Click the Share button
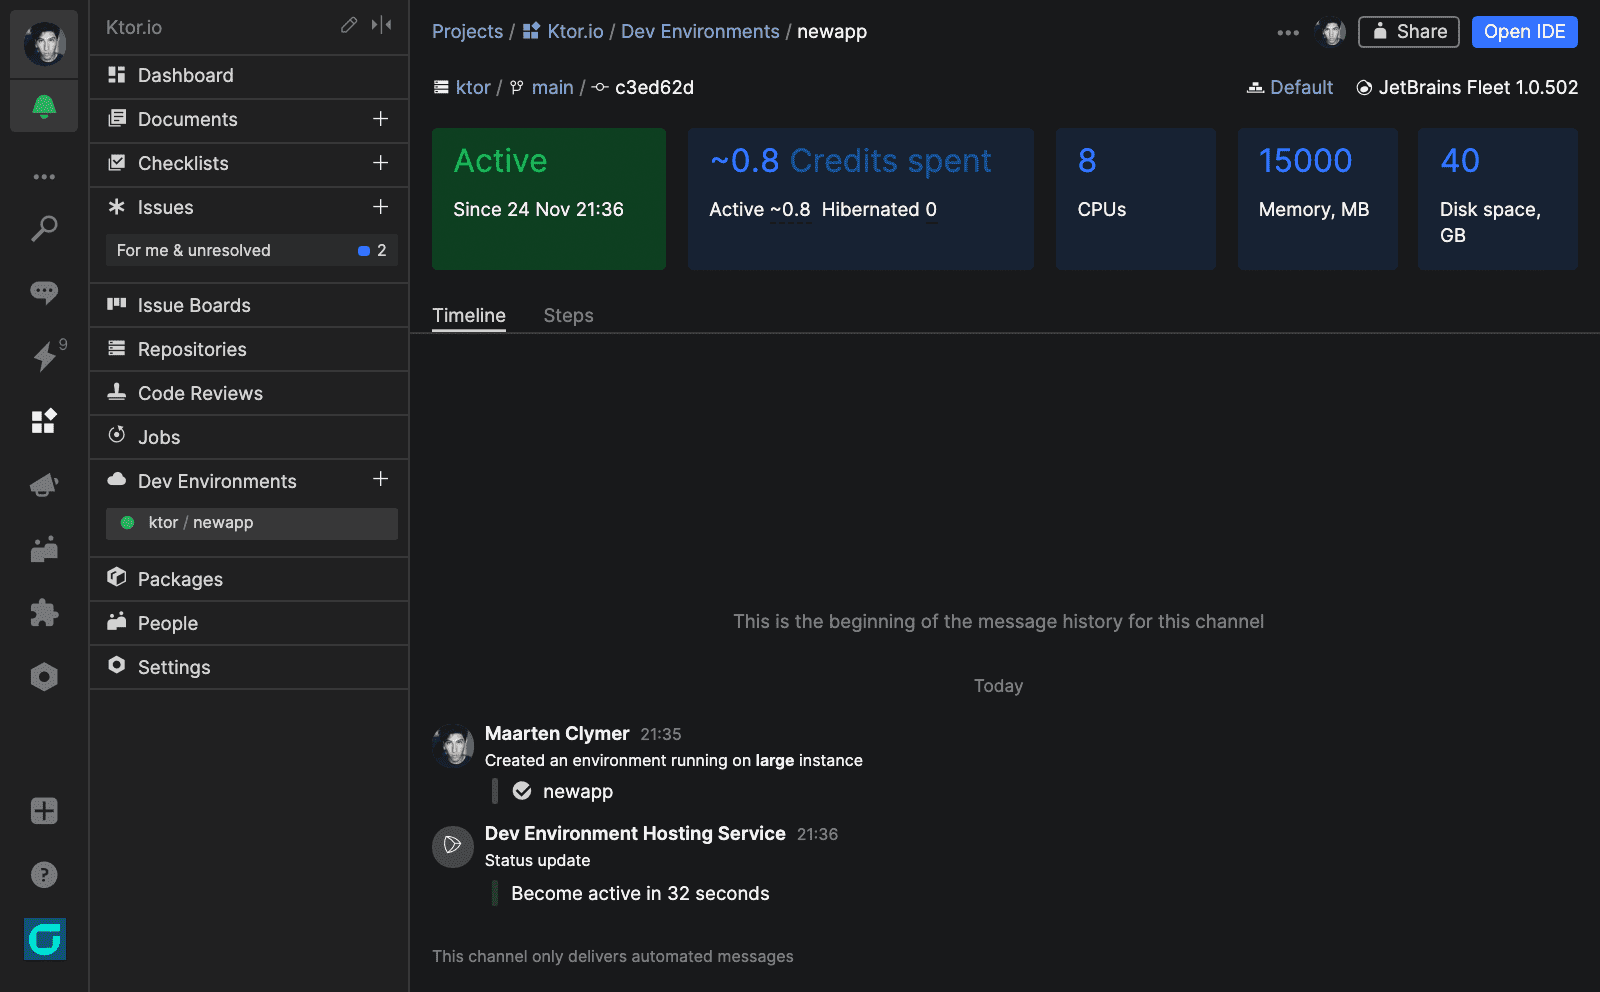 click(1408, 32)
